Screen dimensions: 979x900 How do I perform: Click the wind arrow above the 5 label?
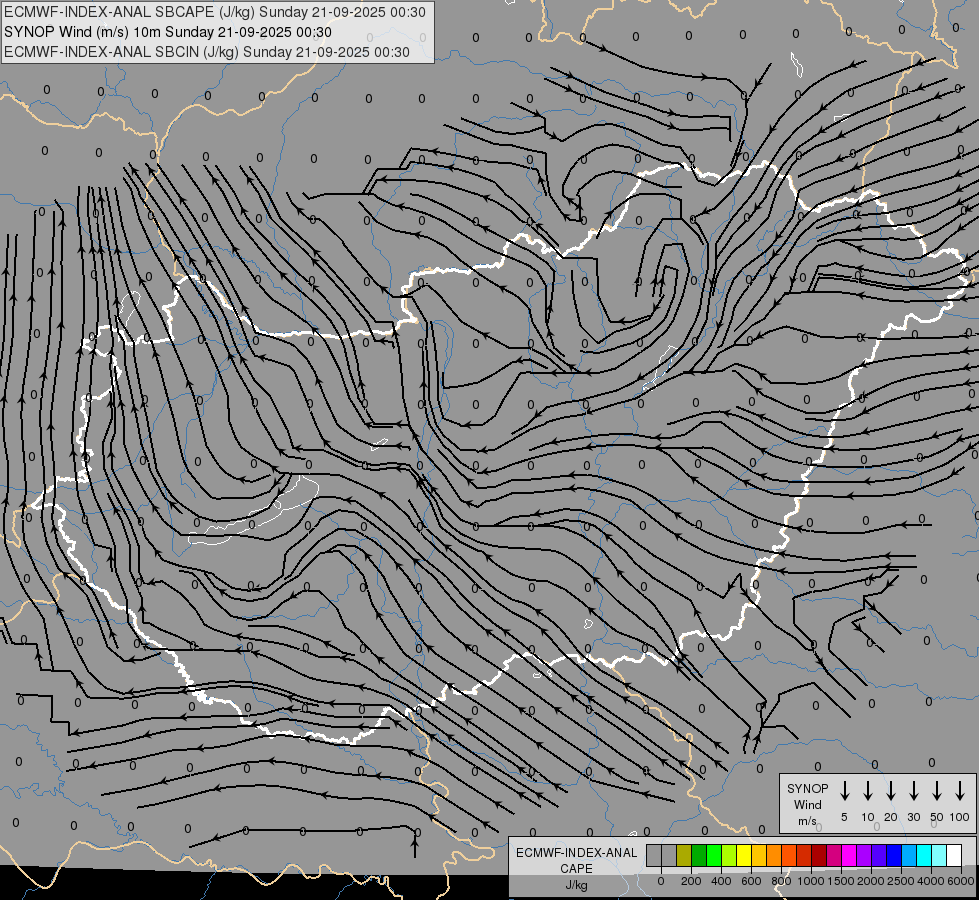[844, 791]
